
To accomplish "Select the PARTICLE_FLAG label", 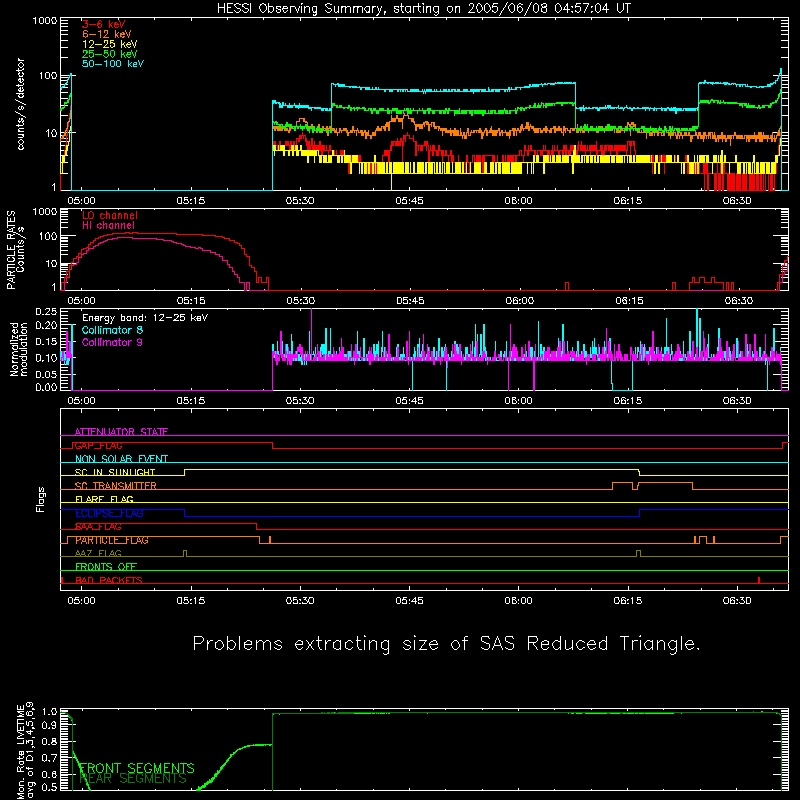I will pos(112,540).
